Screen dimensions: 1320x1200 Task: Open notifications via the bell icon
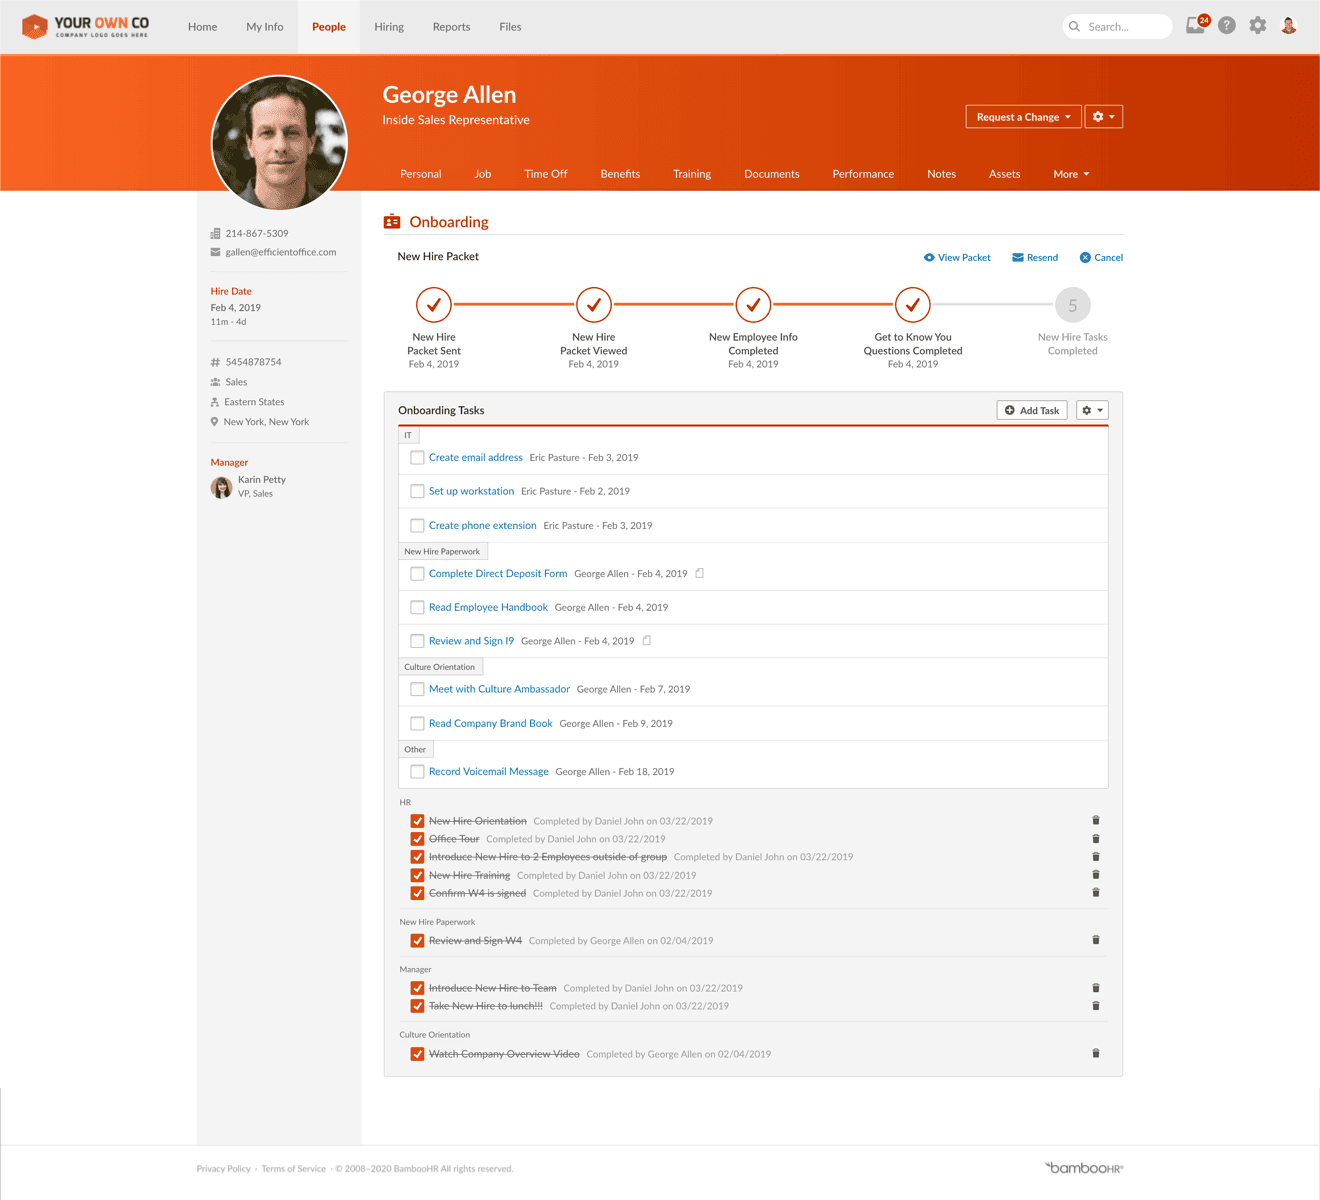pos(1195,26)
